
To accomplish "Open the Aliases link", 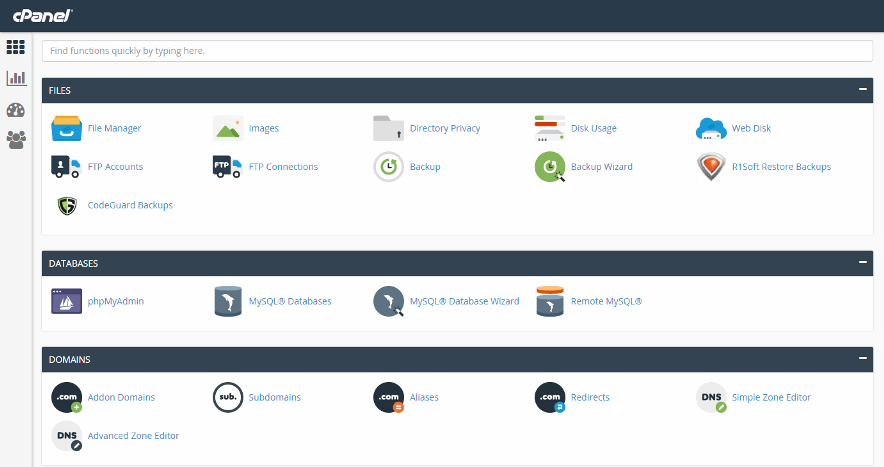I will tap(424, 397).
